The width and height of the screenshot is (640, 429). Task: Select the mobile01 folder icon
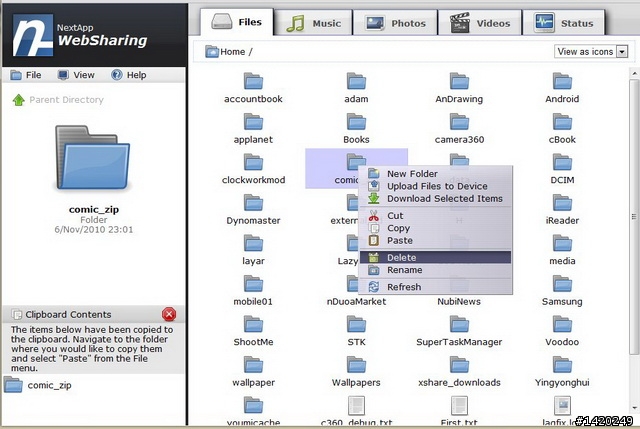253,284
